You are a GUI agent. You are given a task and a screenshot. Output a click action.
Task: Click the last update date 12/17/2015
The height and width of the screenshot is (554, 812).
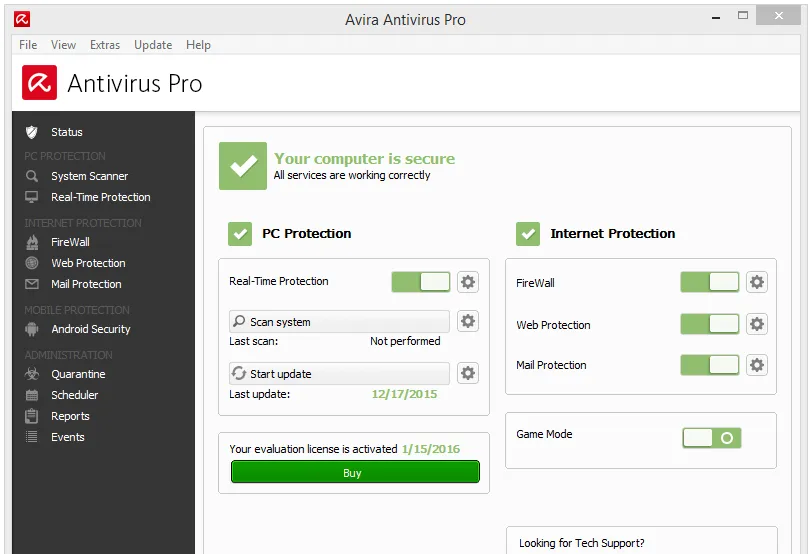(404, 394)
